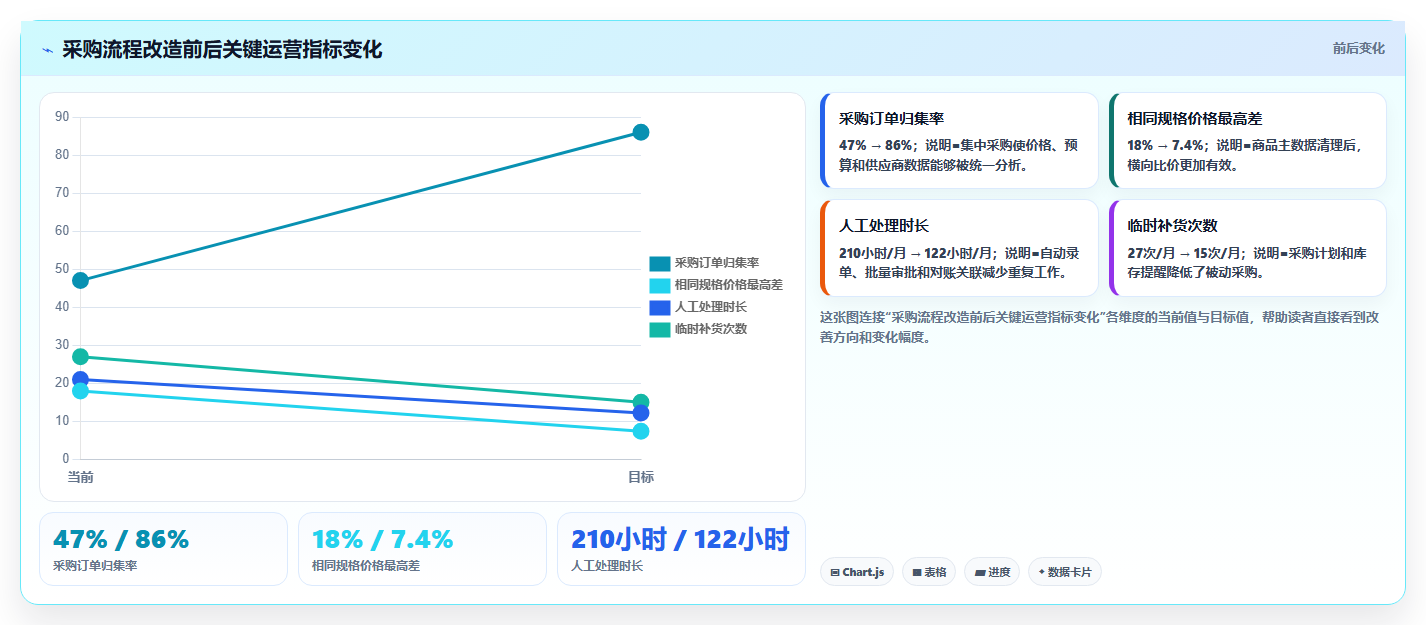Click the 进度 tag
1426x625 pixels.
point(992,572)
